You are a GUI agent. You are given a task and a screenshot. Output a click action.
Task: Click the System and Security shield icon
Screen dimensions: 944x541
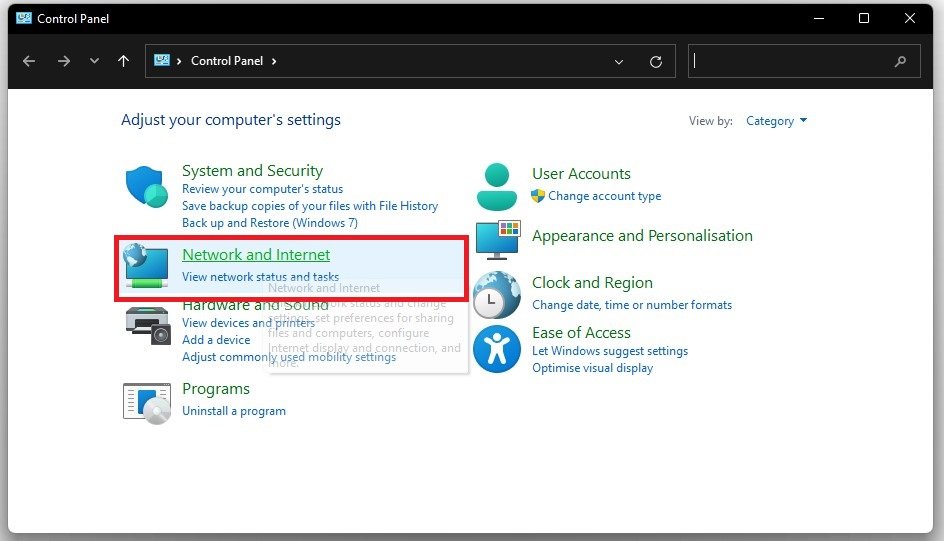(x=148, y=187)
